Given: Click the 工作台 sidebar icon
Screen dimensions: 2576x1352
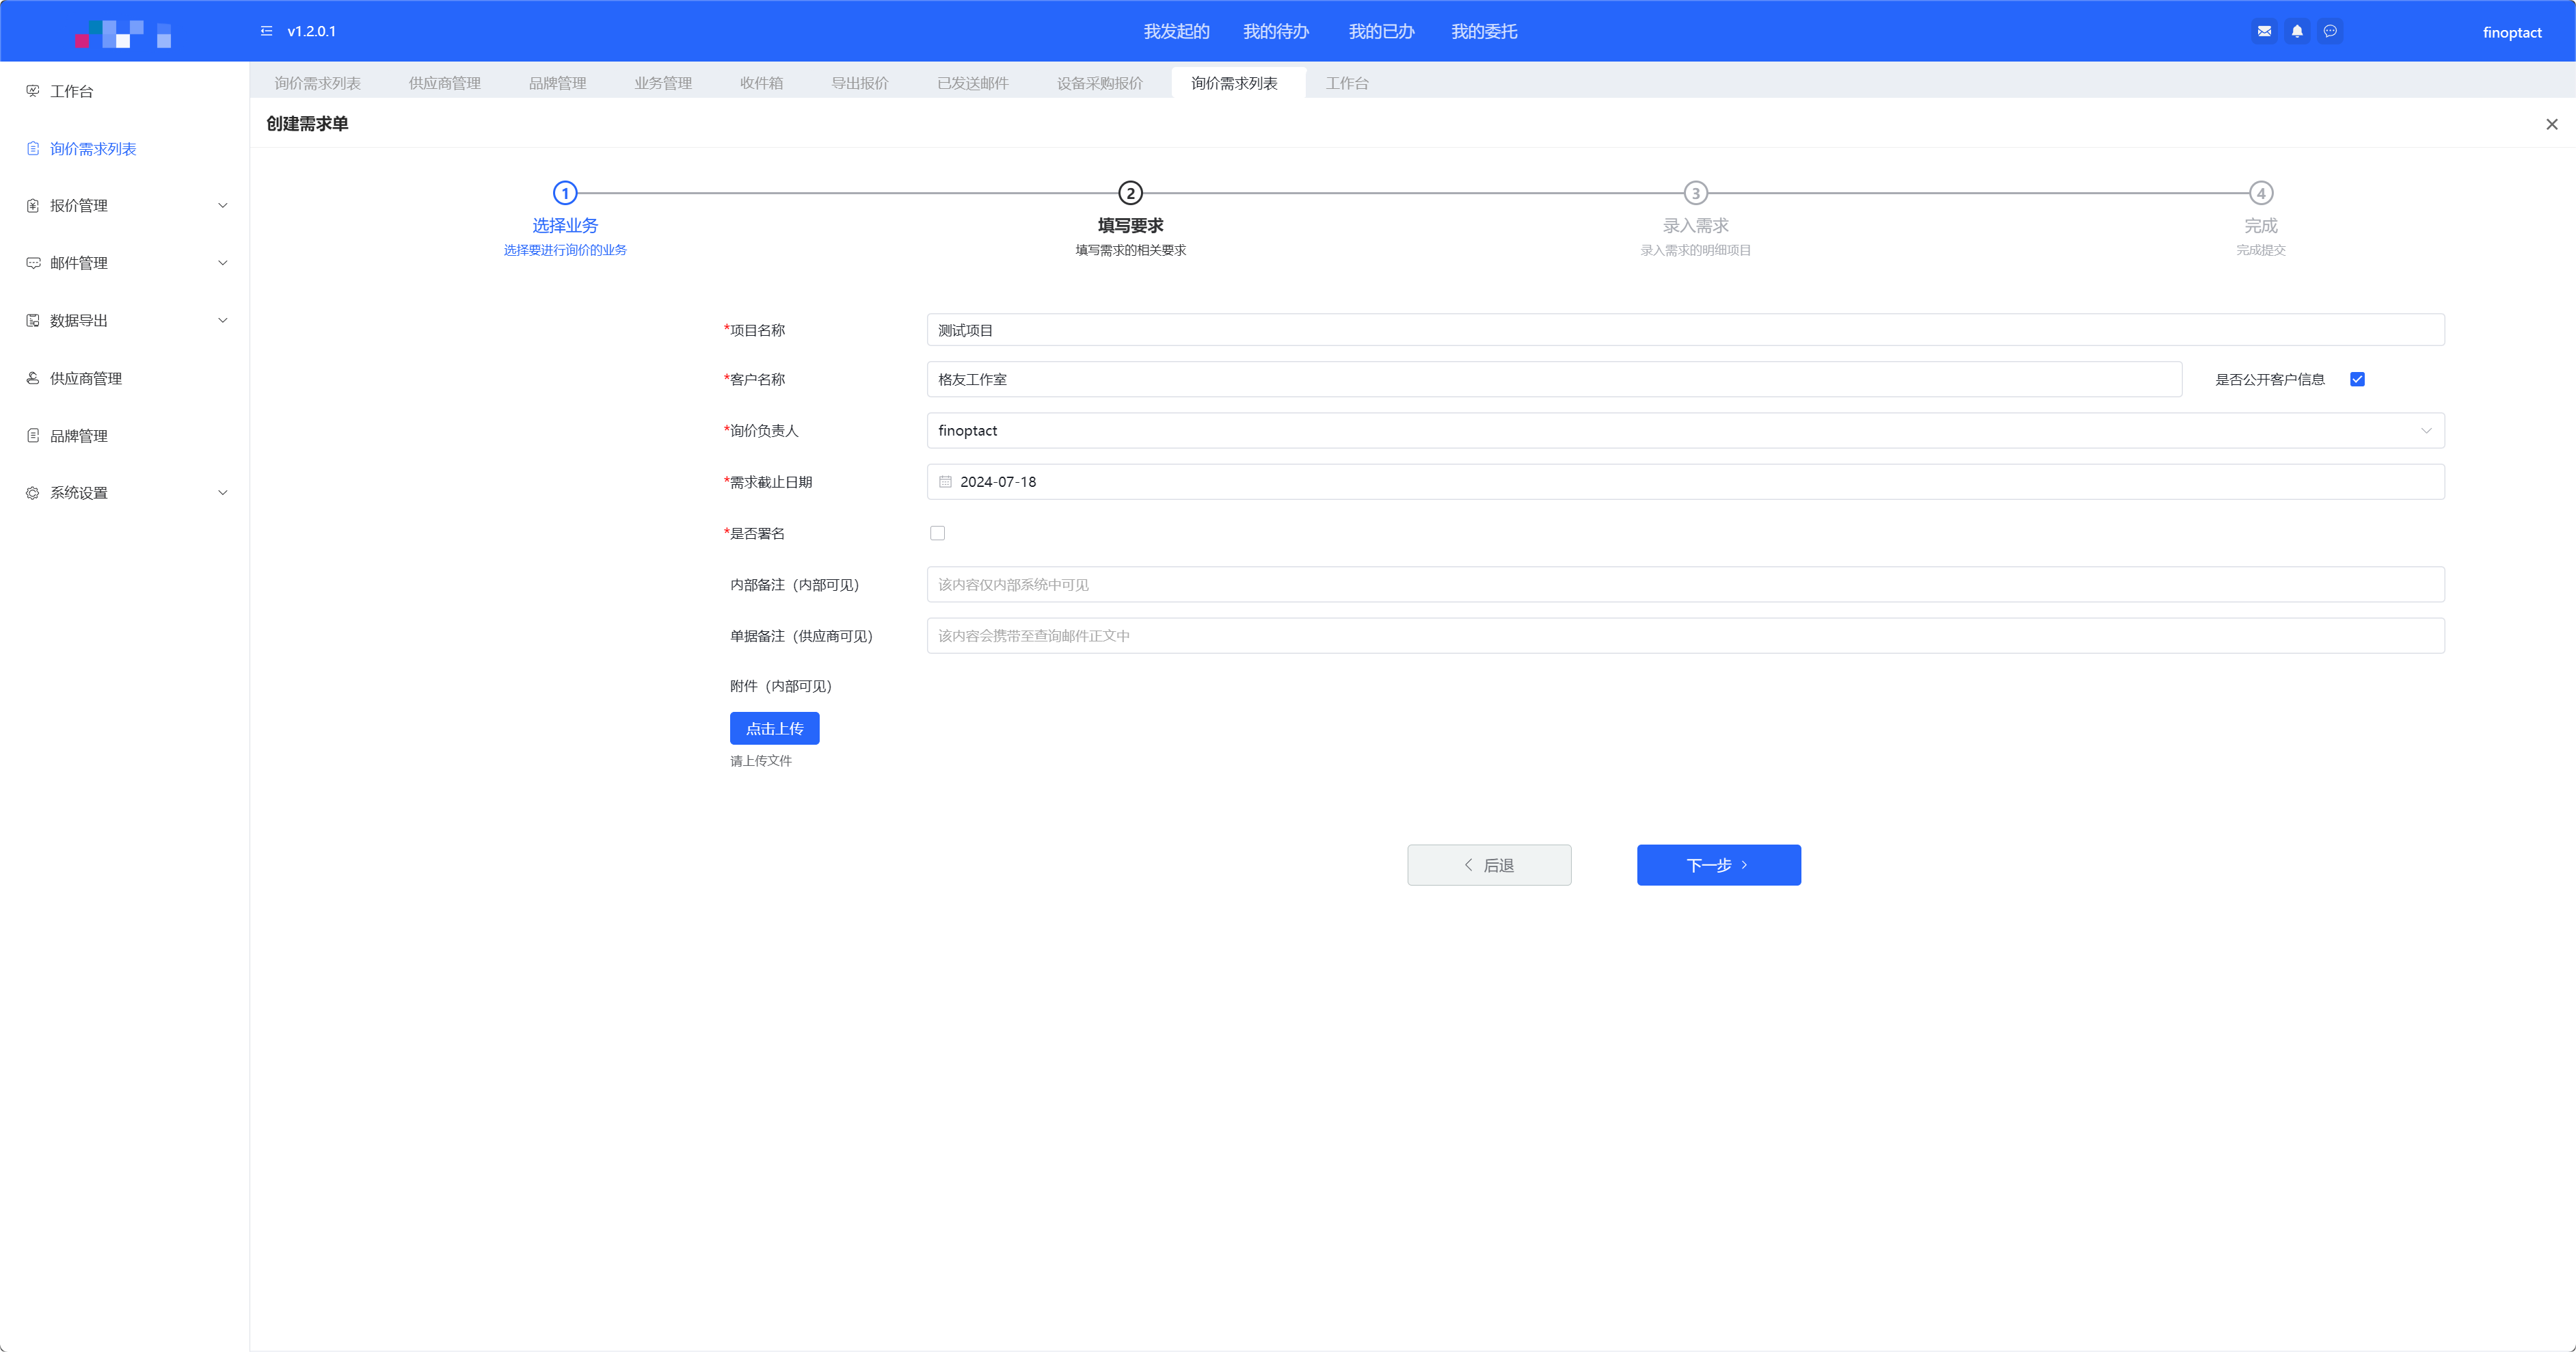Looking at the screenshot, I should pyautogui.click(x=33, y=91).
